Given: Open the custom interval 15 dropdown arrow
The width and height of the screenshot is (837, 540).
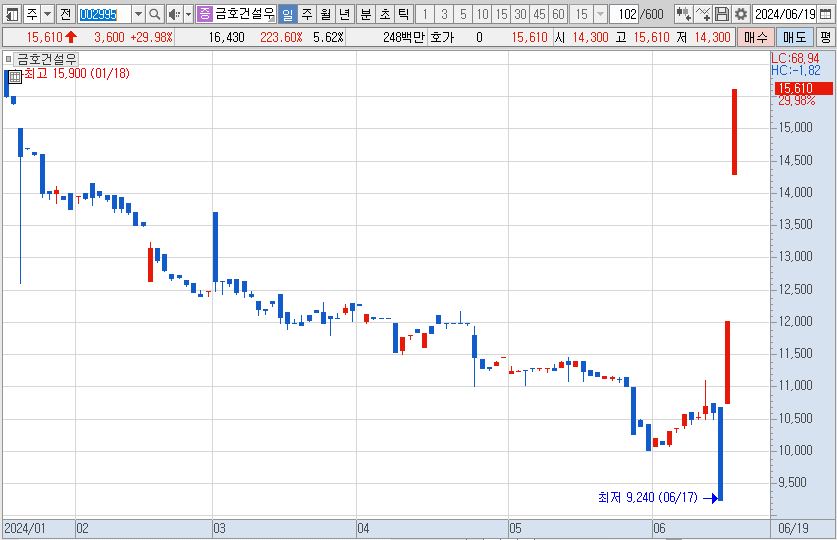Looking at the screenshot, I should tap(601, 14).
